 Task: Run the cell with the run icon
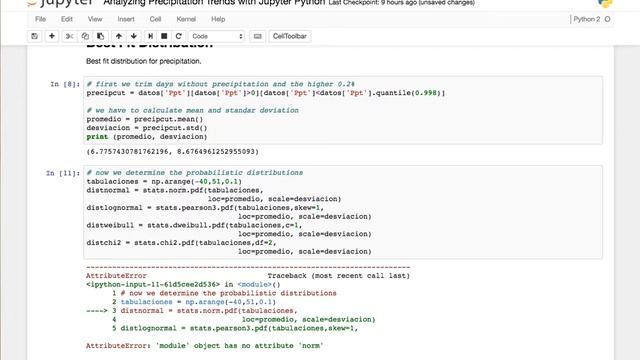150,36
